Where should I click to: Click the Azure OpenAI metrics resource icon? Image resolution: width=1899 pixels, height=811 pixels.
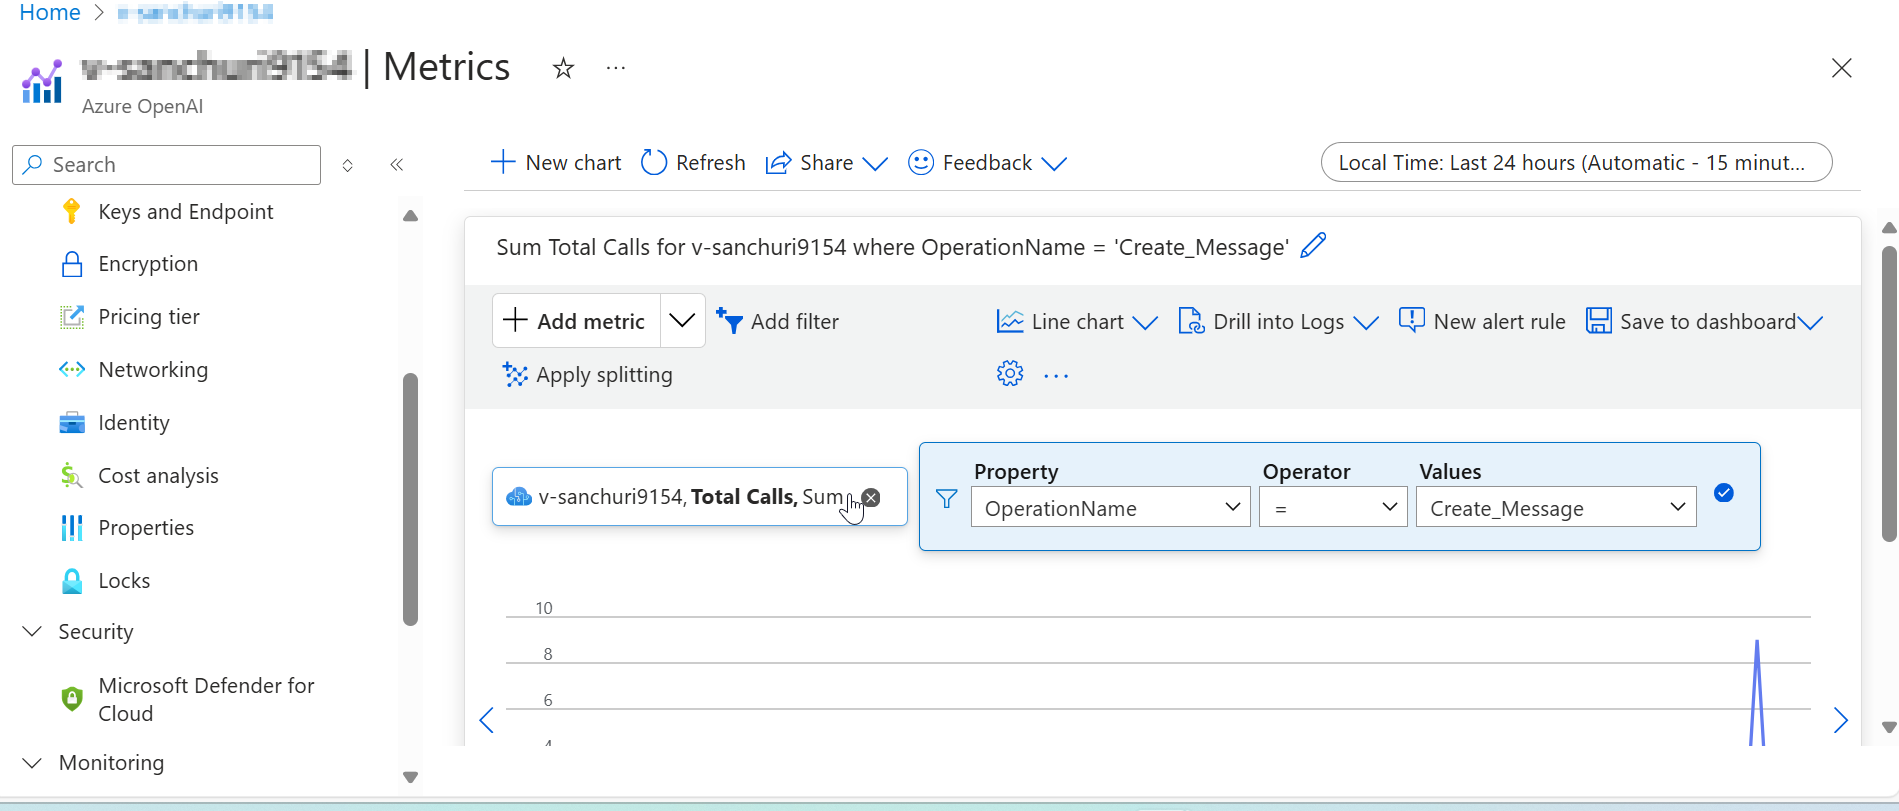42,82
